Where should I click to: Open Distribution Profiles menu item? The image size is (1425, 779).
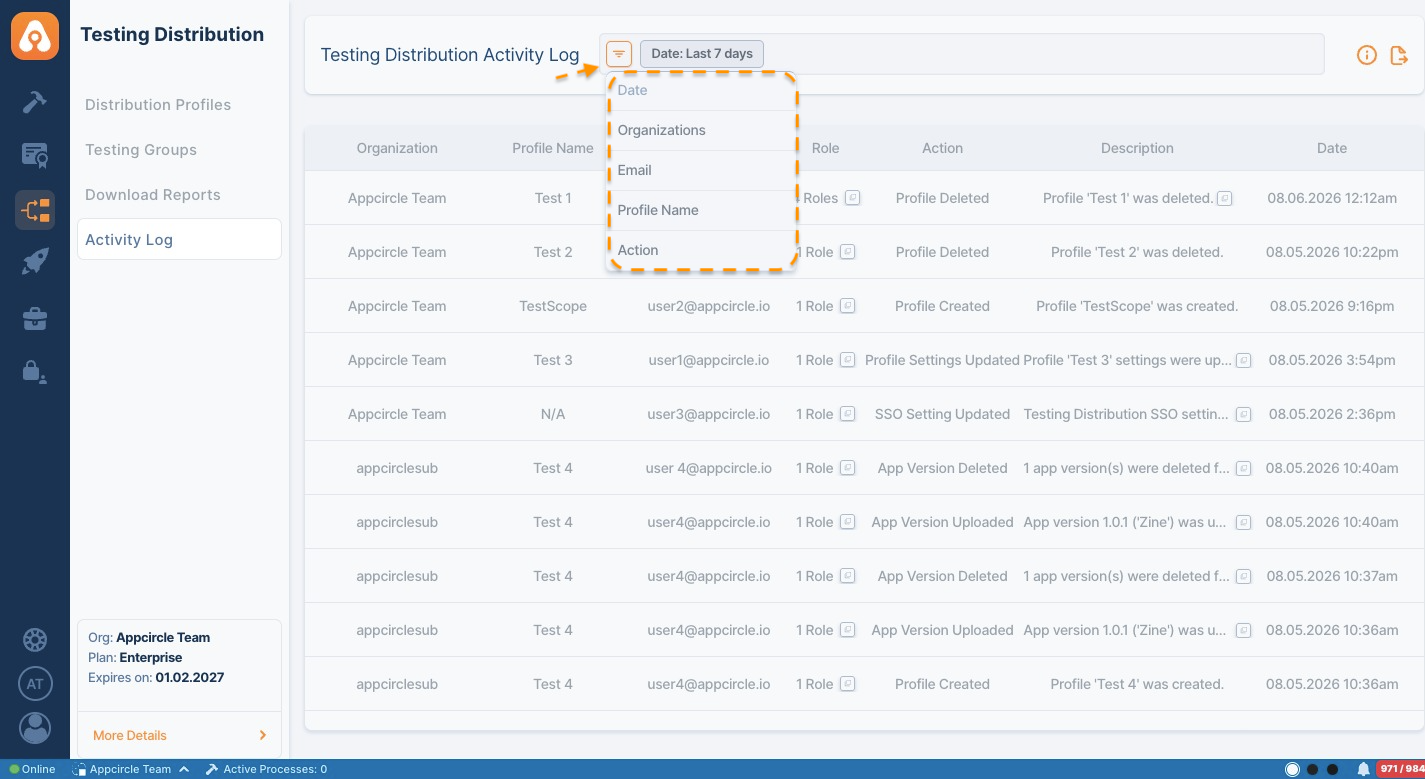pos(158,105)
